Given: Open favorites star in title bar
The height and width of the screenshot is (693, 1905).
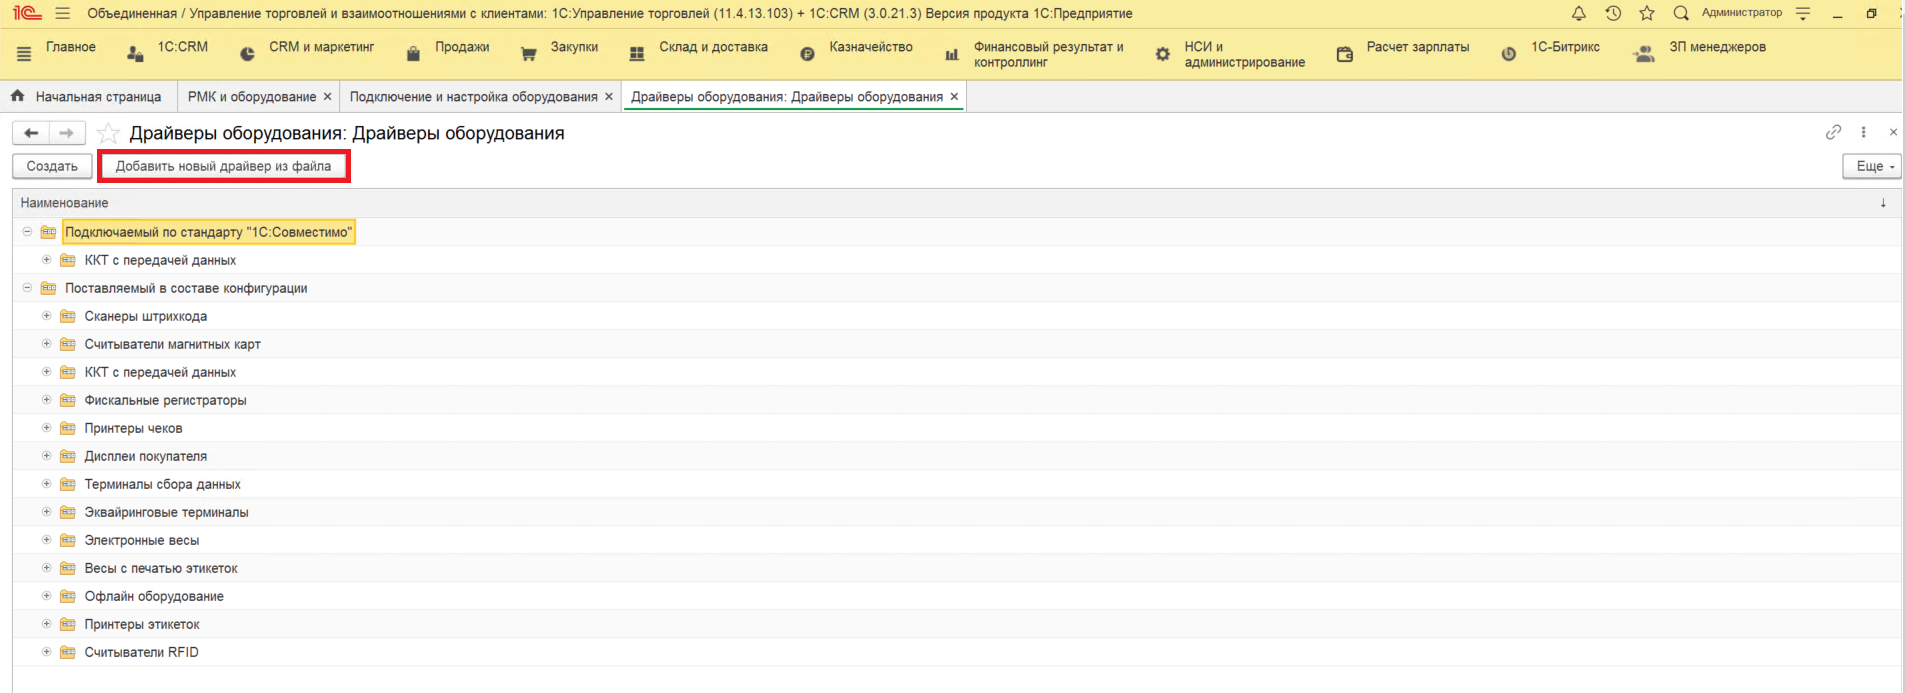Looking at the screenshot, I should pos(1647,13).
